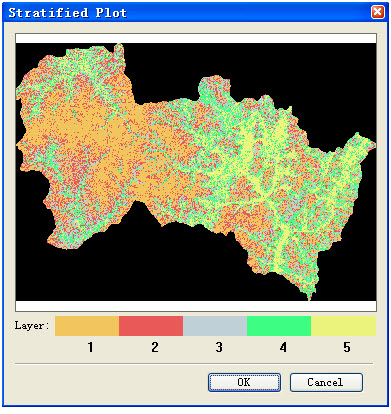391x414 pixels.
Task: Click the number 4 legend label
Action: pyautogui.click(x=283, y=347)
